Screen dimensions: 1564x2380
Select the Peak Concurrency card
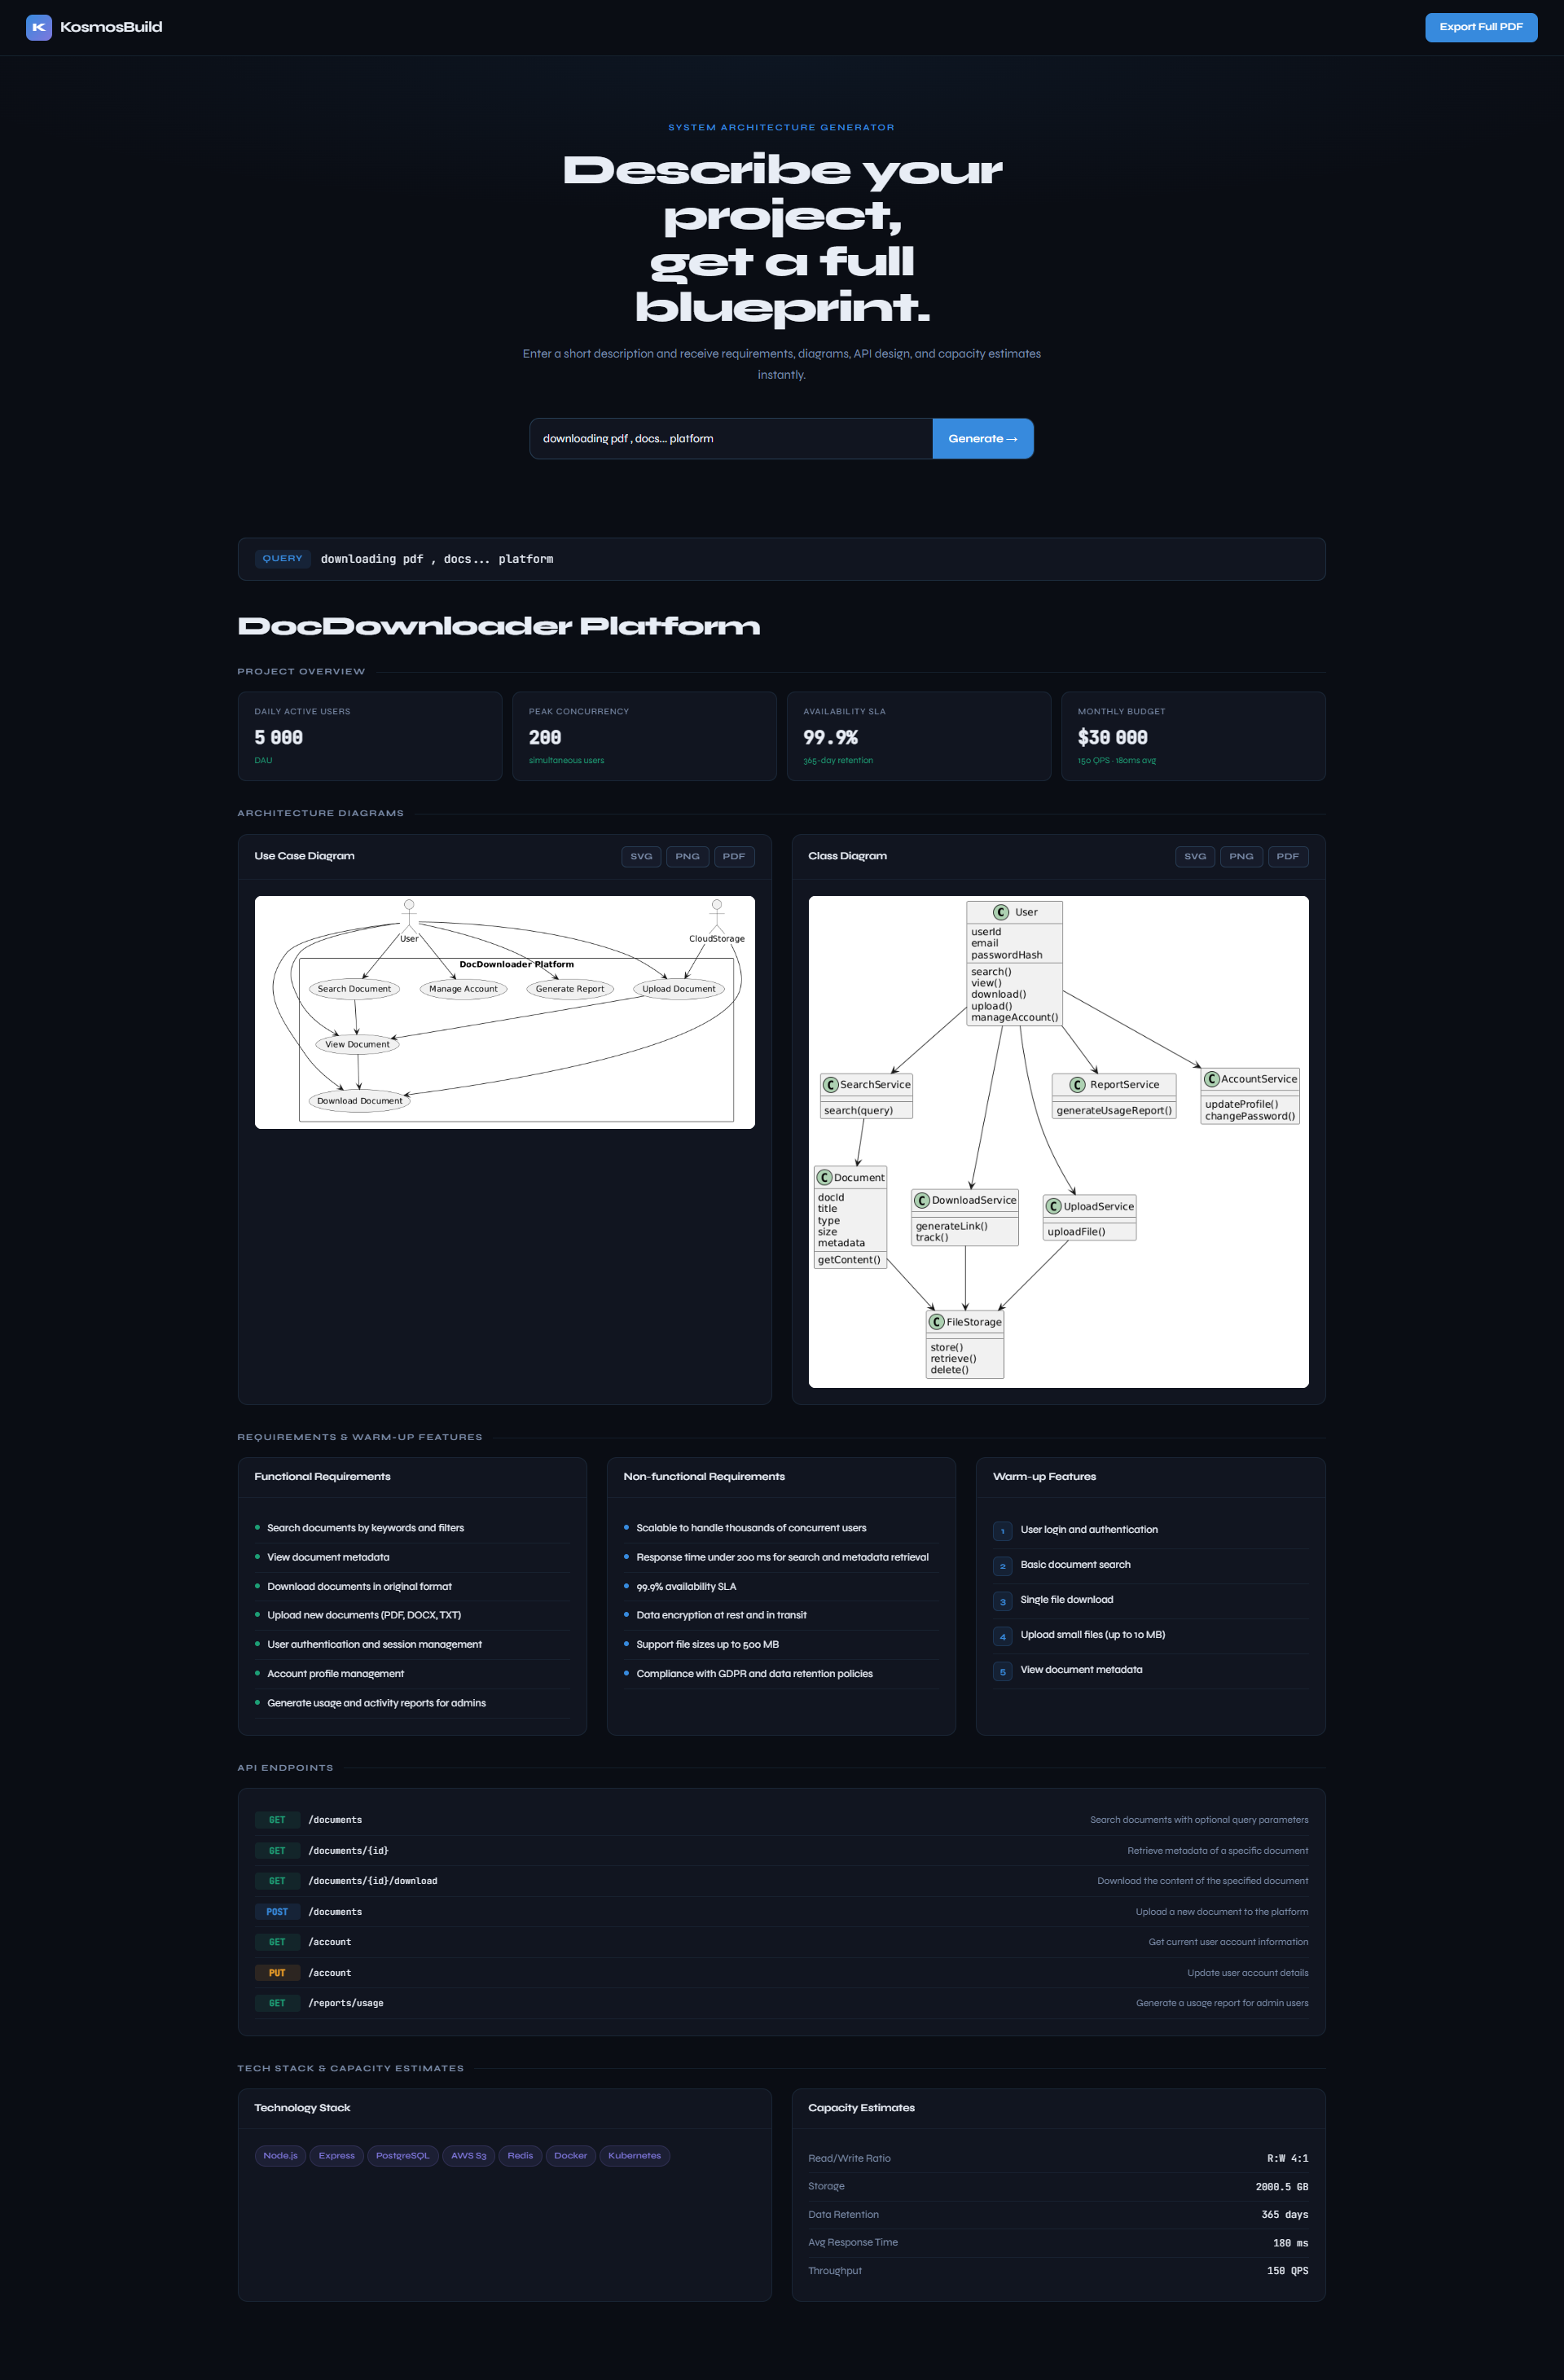click(x=644, y=736)
